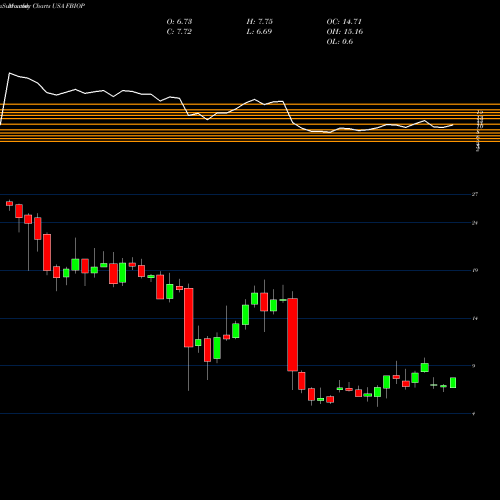The height and width of the screenshot is (500, 500).
Task: Click the 9 price axis label
Action: click(x=474, y=366)
